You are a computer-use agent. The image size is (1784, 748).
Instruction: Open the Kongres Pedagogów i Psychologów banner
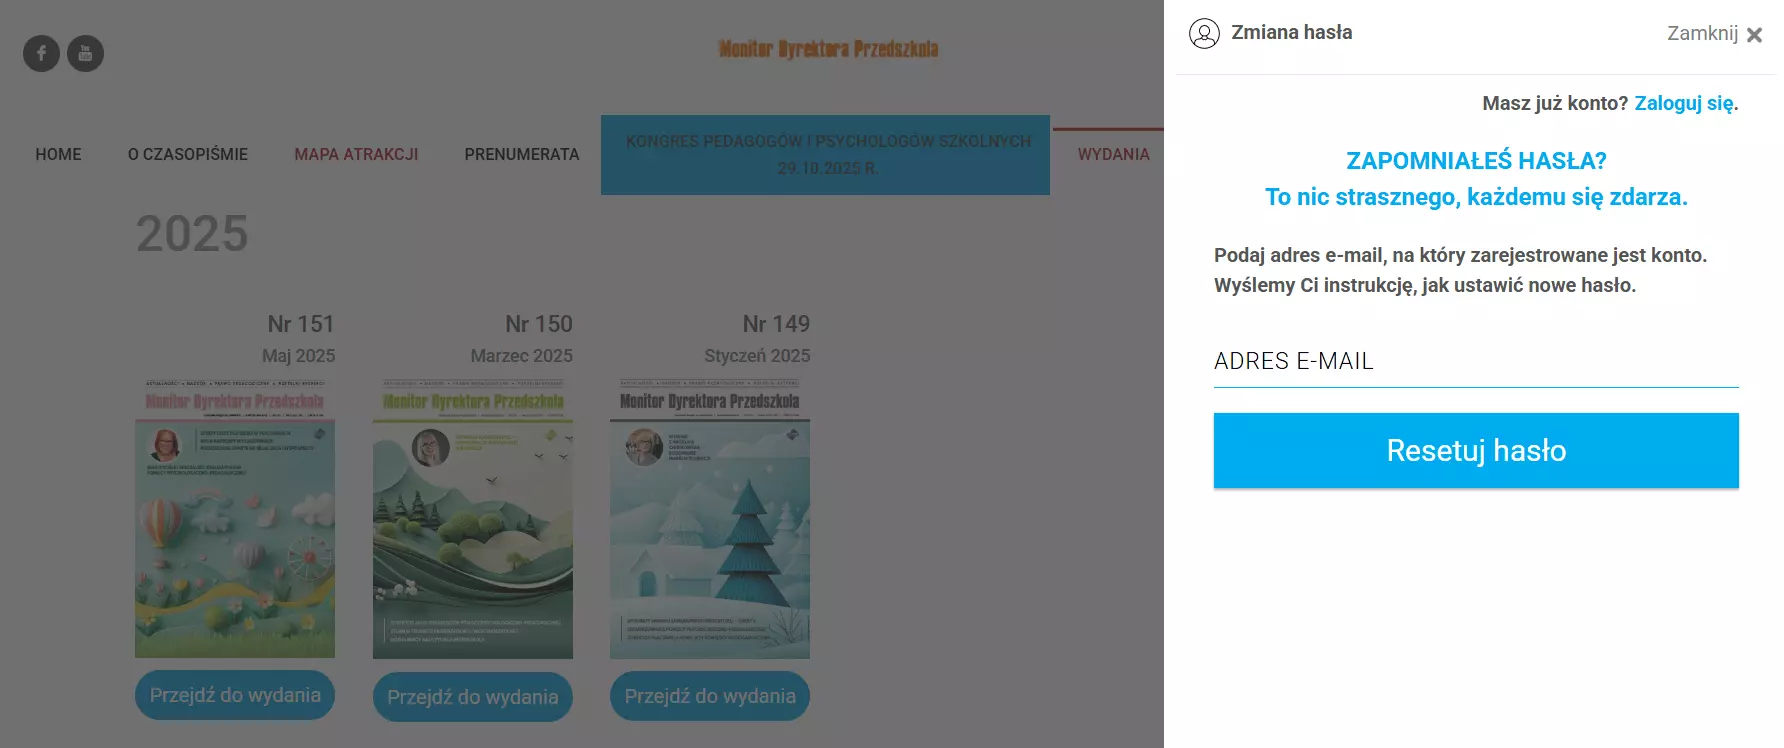(825, 155)
